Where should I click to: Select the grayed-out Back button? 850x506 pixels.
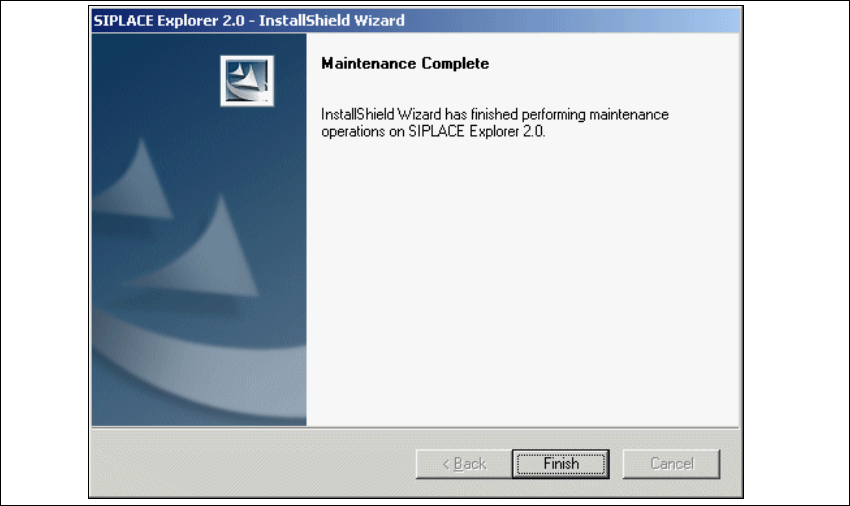click(463, 464)
